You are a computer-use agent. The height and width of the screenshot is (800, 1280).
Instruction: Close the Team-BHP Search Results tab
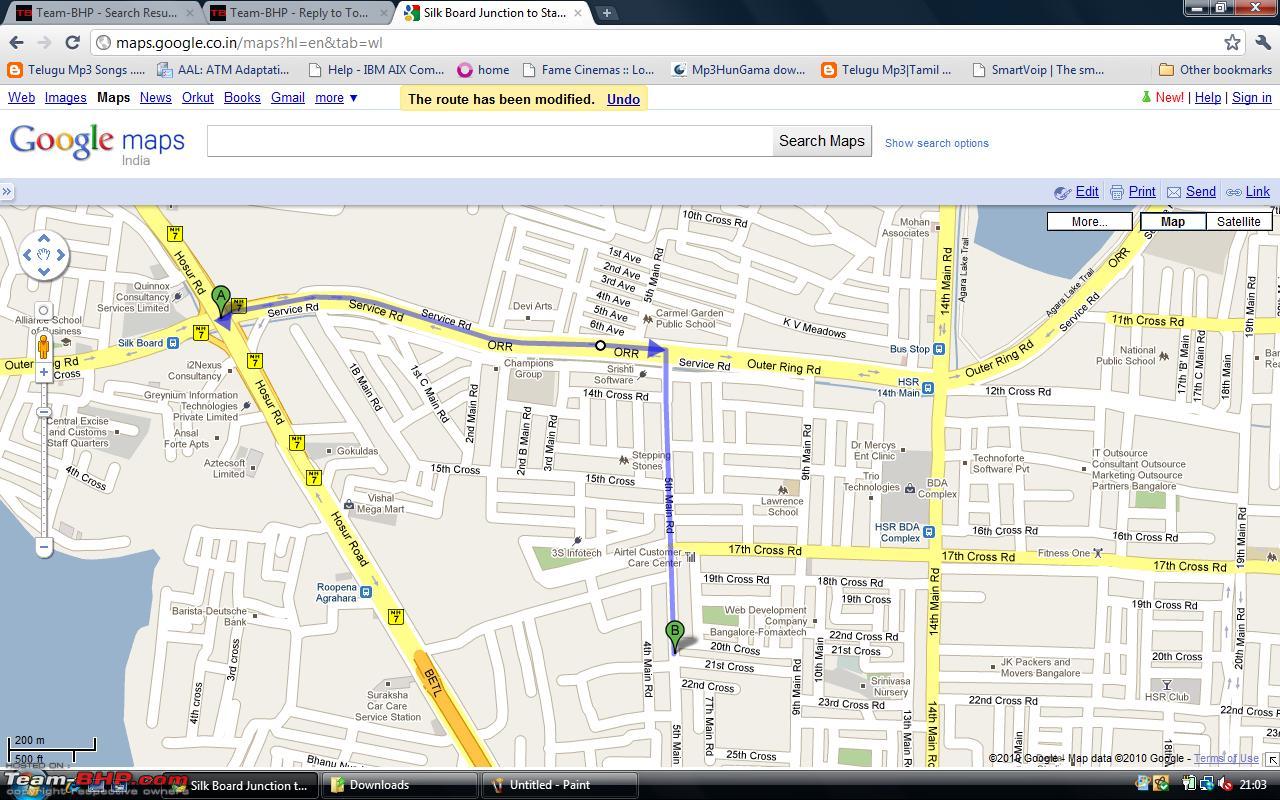190,13
